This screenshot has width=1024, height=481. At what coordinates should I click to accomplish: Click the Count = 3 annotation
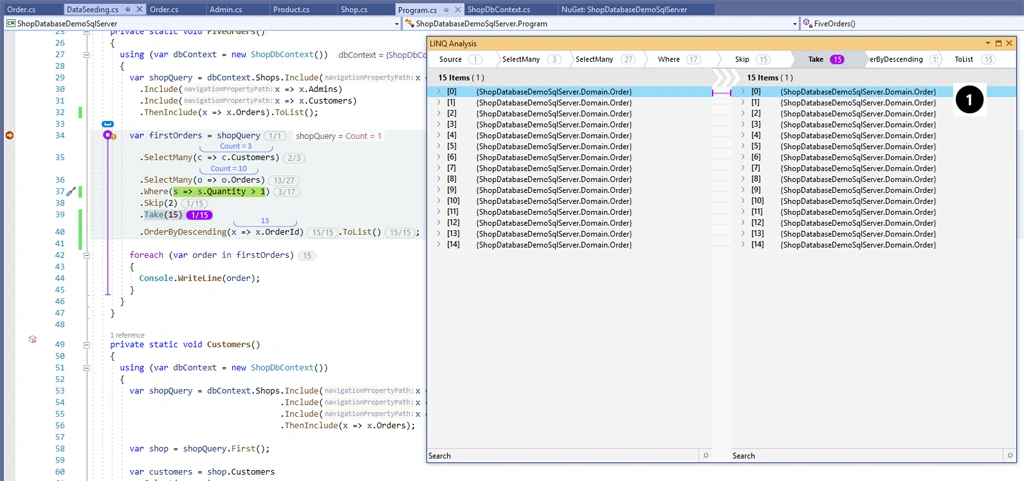pos(236,146)
